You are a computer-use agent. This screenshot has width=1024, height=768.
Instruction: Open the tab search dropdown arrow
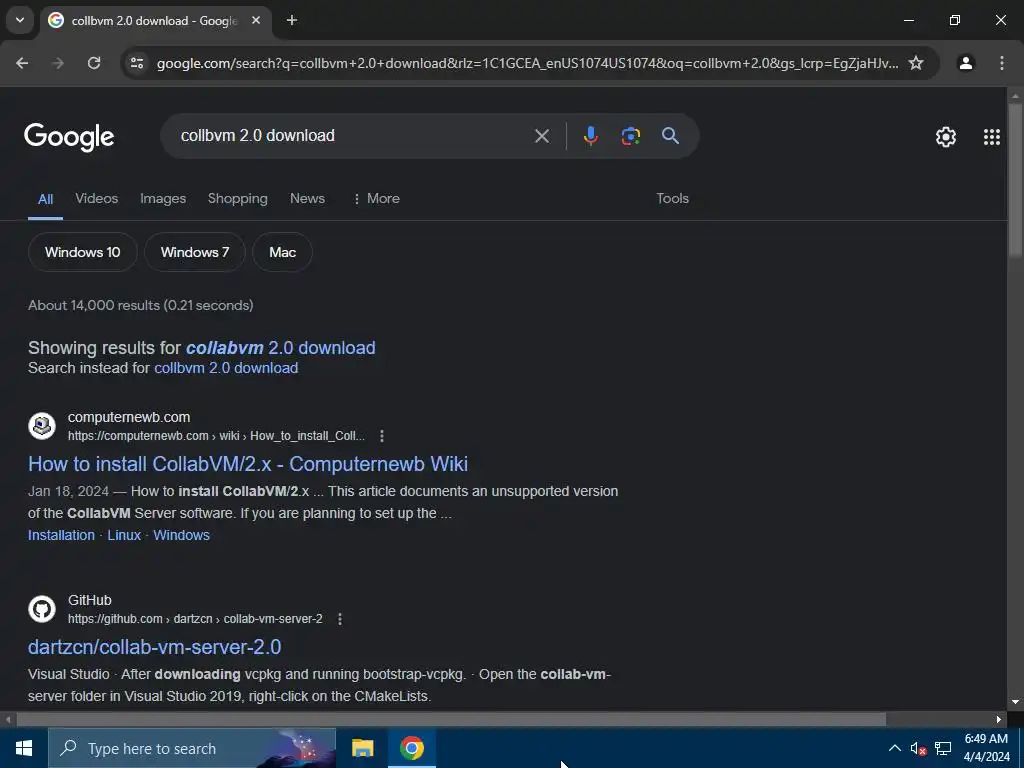pyautogui.click(x=20, y=20)
